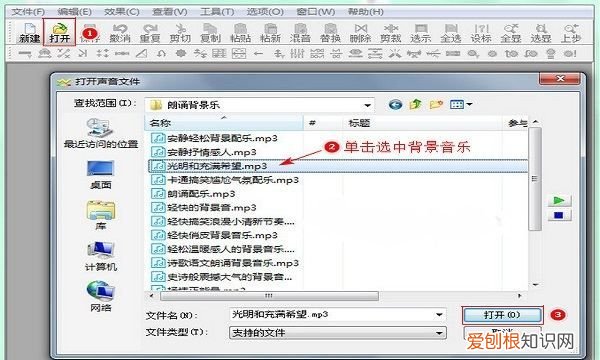The width and height of the screenshot is (600, 360).
Task: Select the 轻快搞笑浪漫小清新节奏 file
Action: [x=223, y=221]
